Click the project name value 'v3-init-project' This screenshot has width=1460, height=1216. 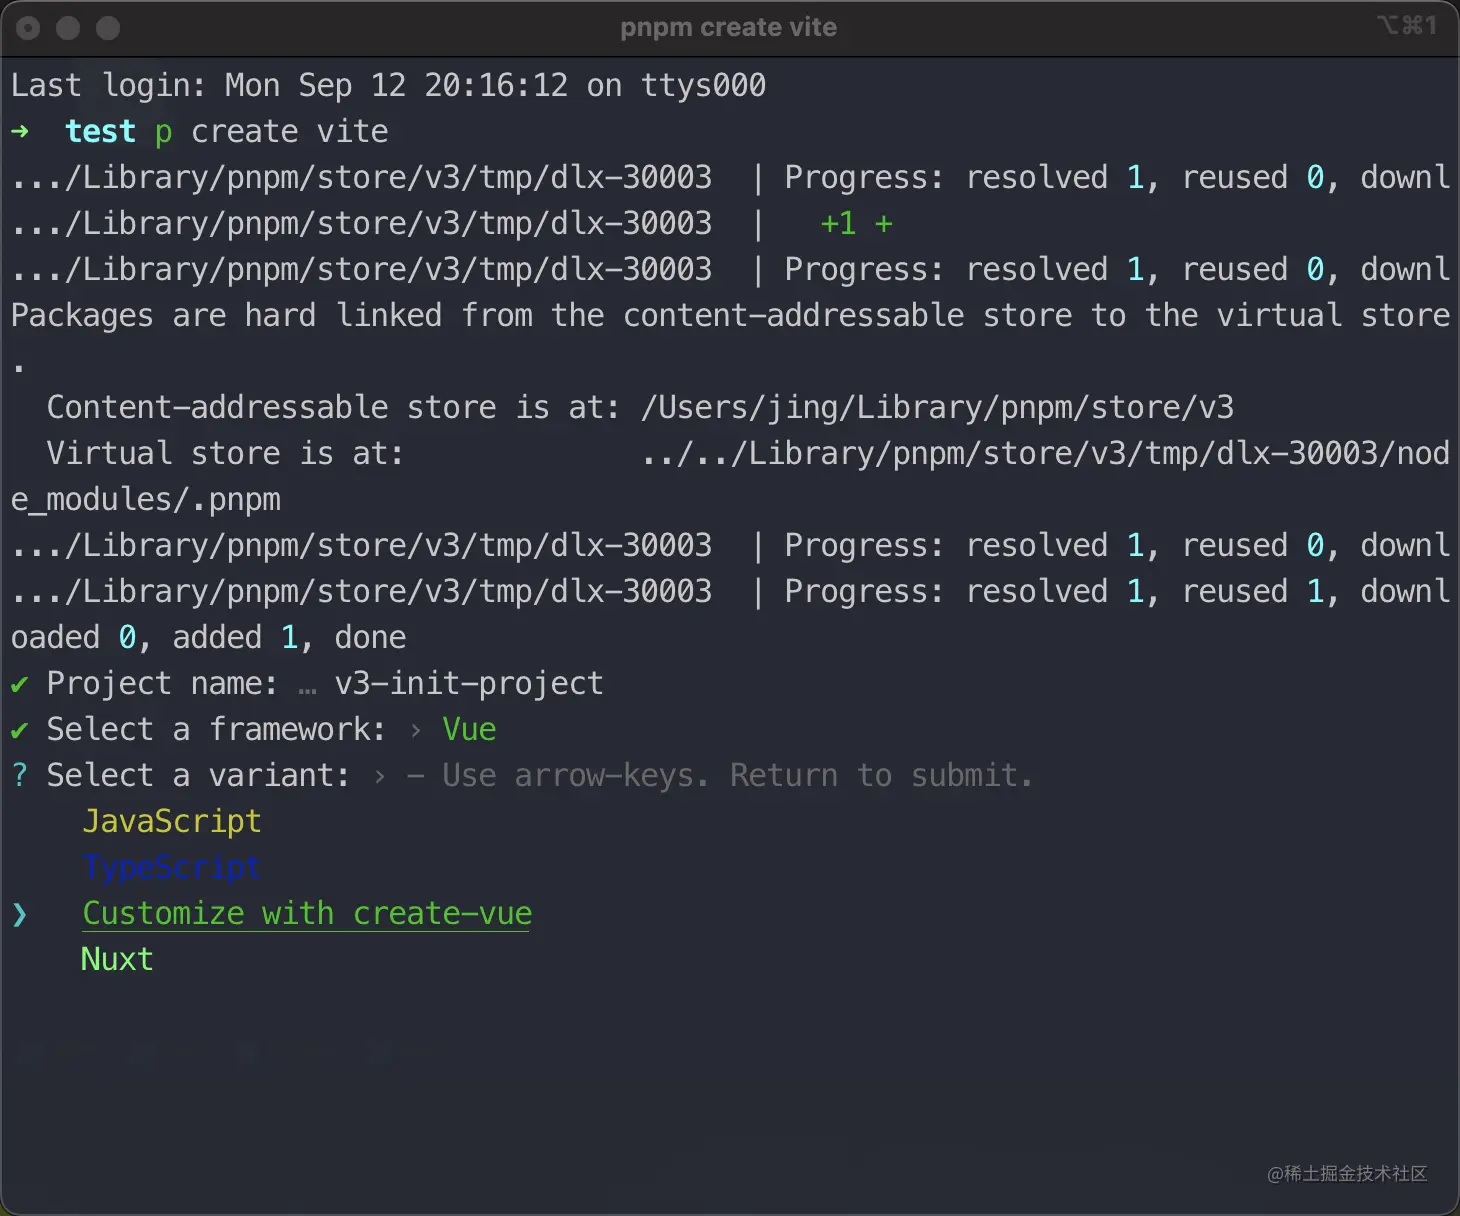point(469,683)
